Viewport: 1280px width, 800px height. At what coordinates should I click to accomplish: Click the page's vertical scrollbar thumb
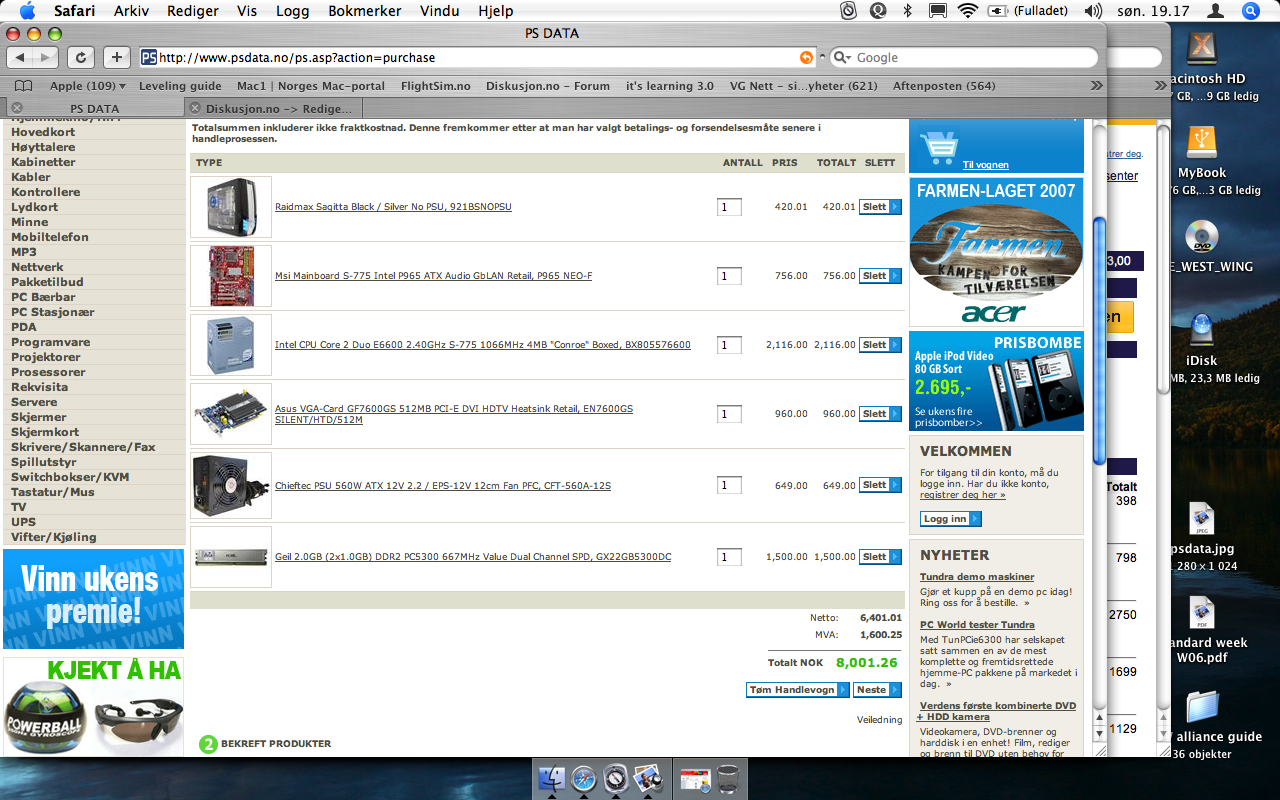click(1100, 340)
